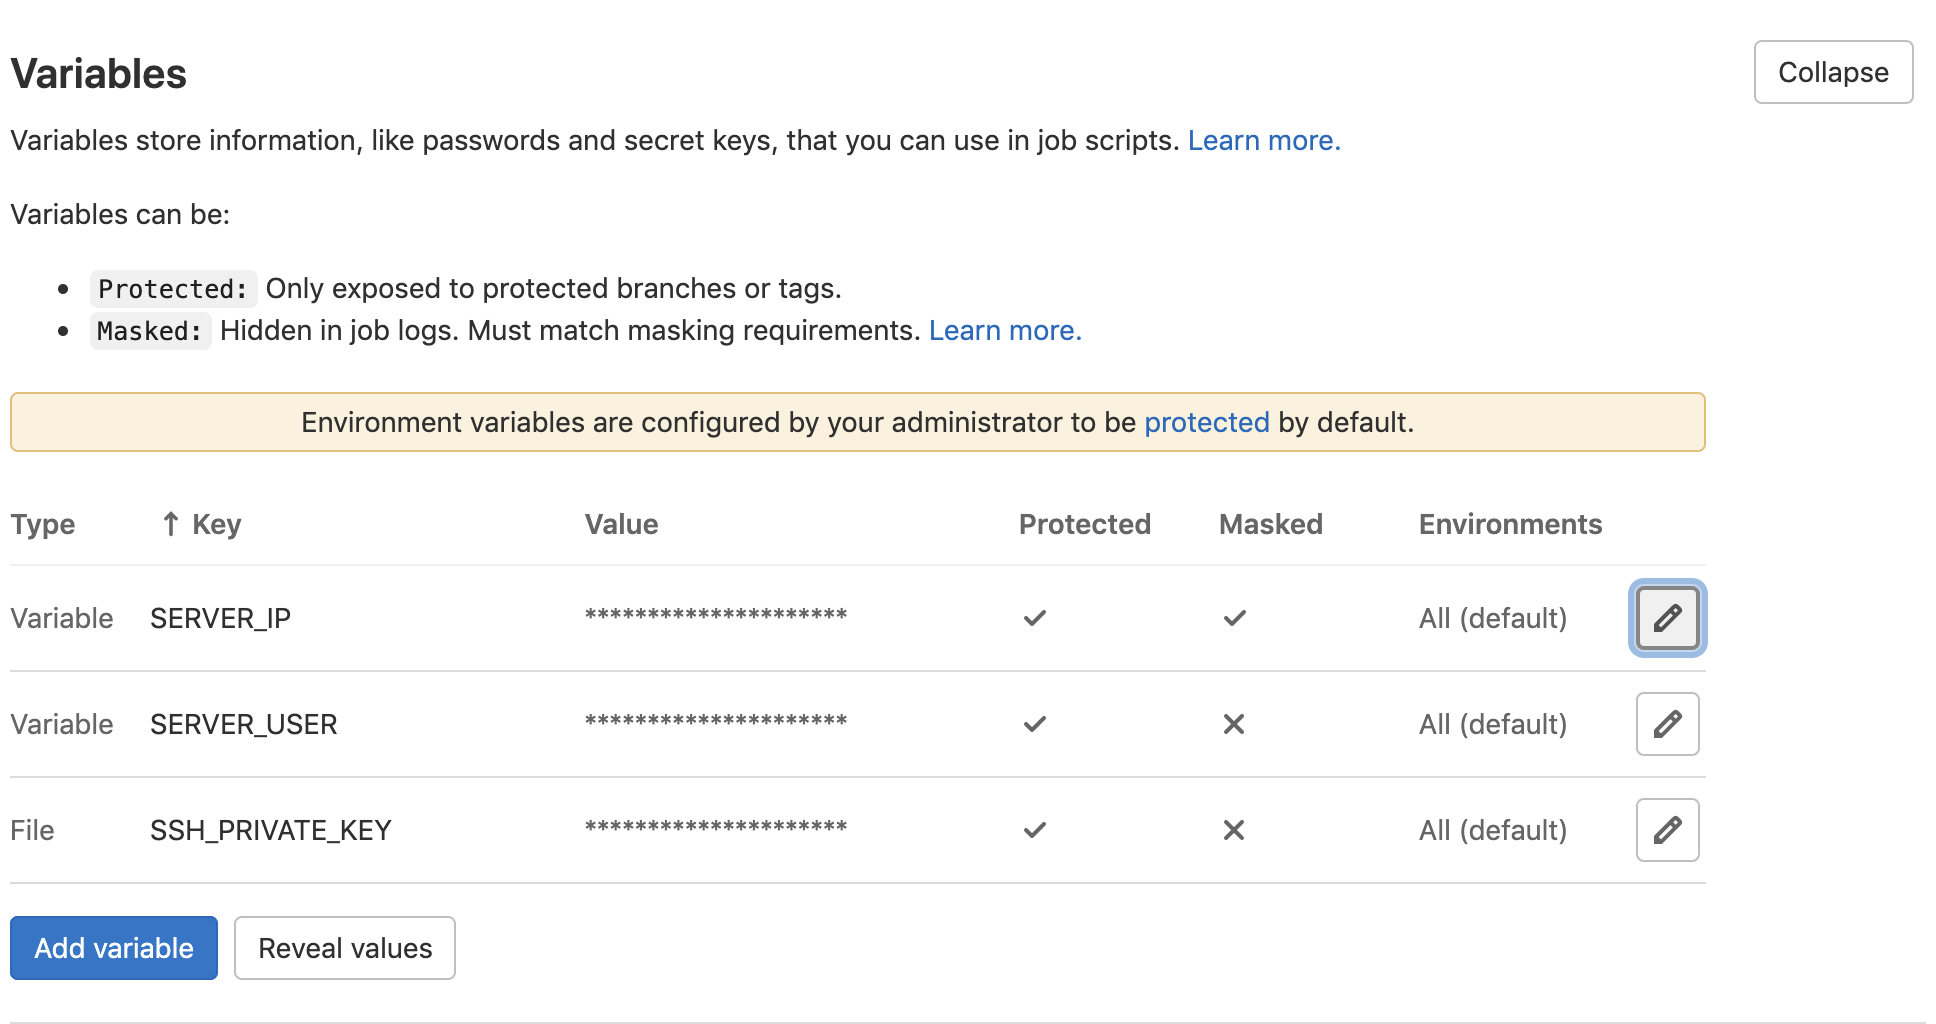The width and height of the screenshot is (1936, 1024).
Task: Add a new variable
Action: click(x=114, y=948)
